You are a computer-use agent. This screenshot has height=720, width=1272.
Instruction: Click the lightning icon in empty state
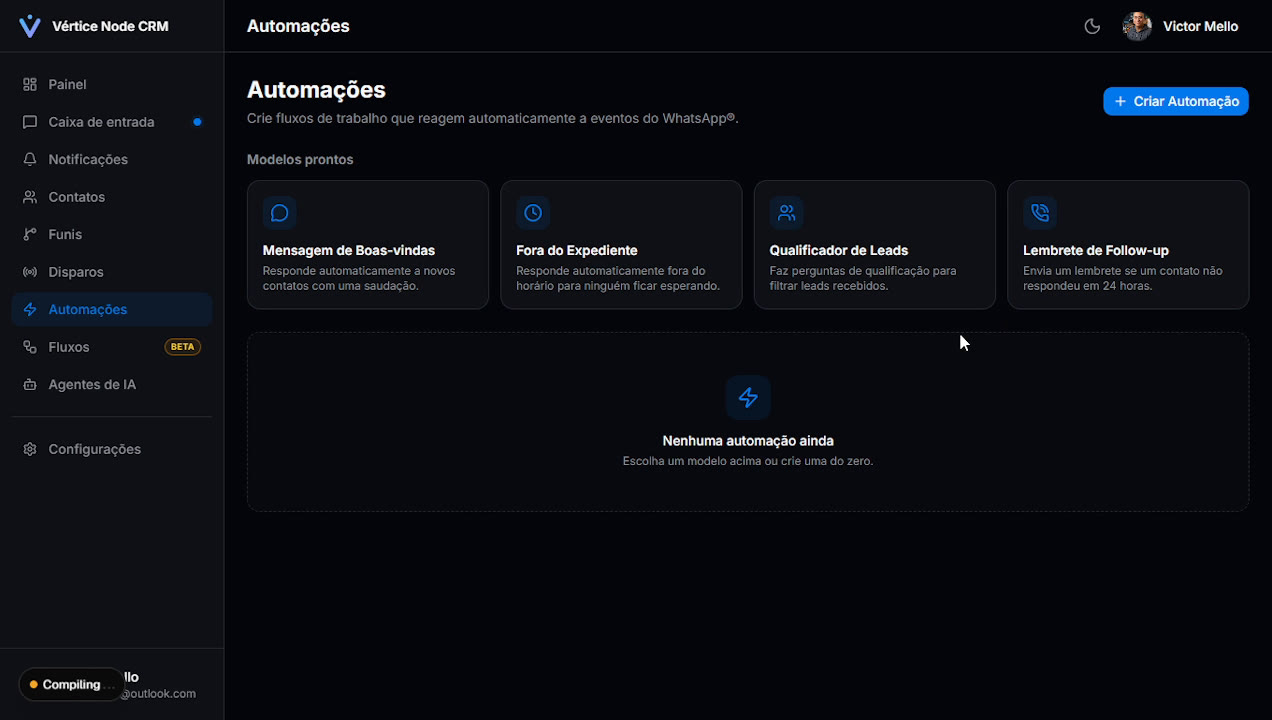click(x=748, y=398)
